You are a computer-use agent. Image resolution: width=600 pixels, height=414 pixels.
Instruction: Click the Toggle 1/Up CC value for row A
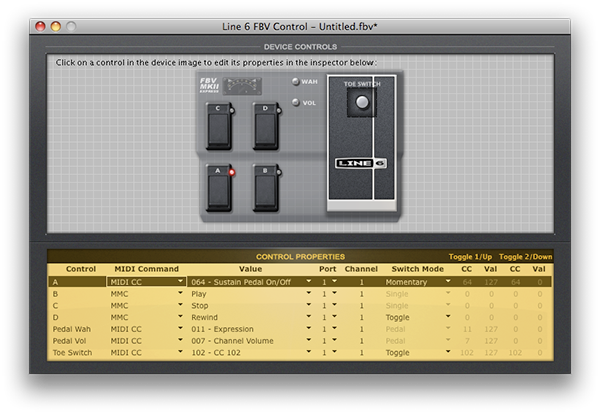click(467, 282)
